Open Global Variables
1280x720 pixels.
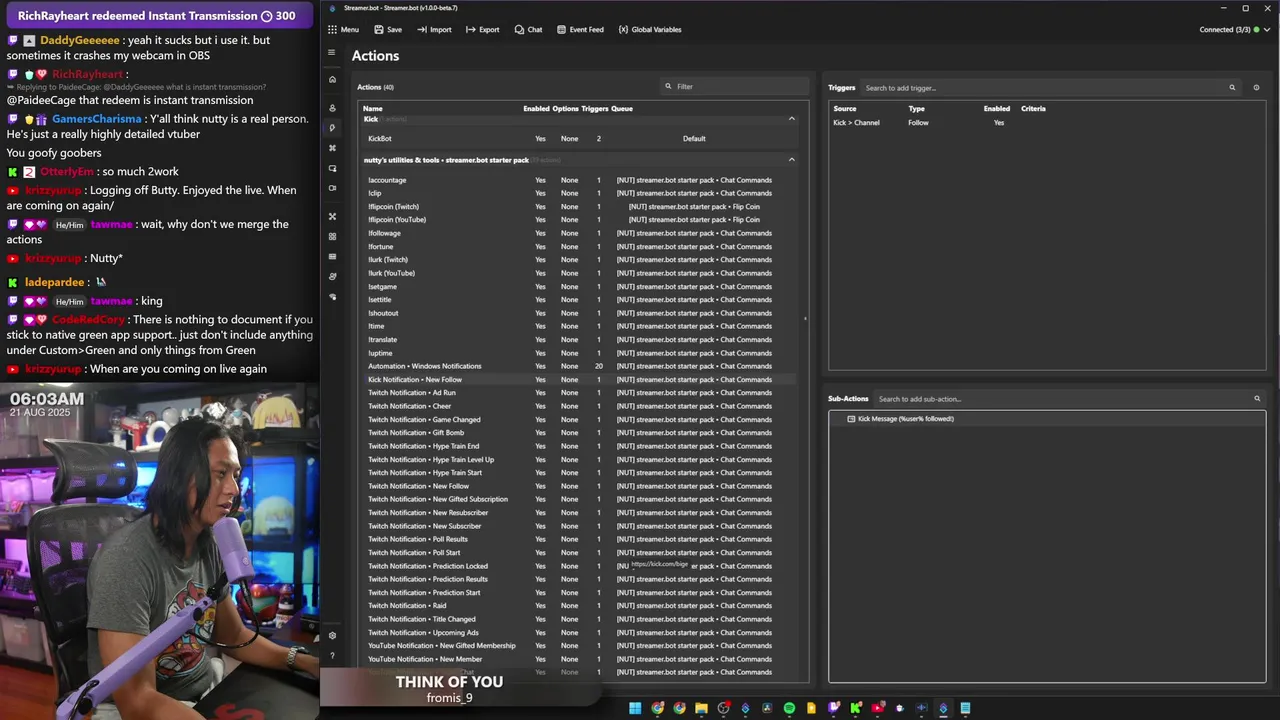tap(650, 30)
